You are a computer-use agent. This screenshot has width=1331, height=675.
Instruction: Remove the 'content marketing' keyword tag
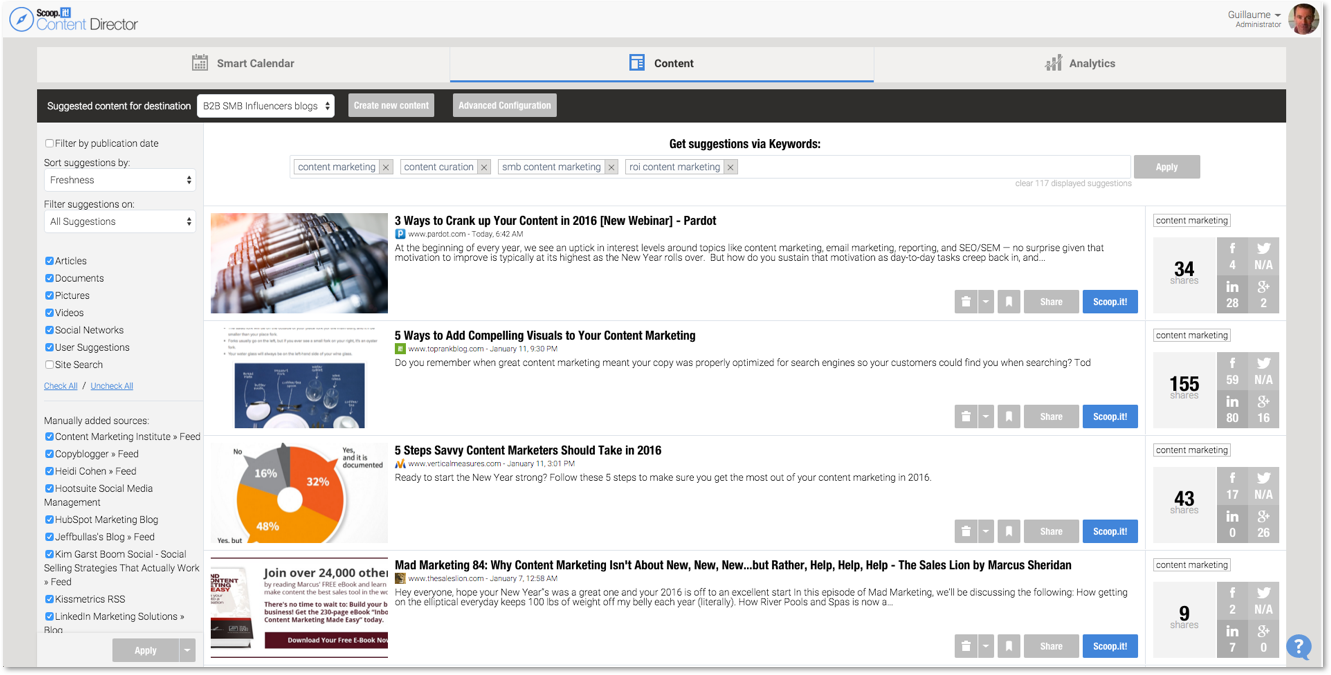coord(385,168)
